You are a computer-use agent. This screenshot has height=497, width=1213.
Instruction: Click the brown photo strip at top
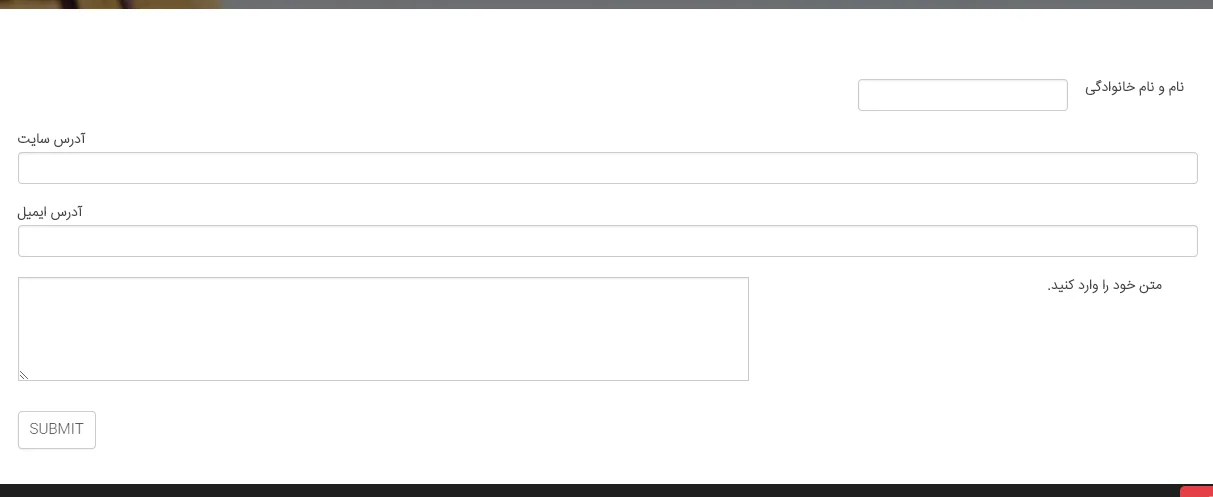click(x=110, y=4)
